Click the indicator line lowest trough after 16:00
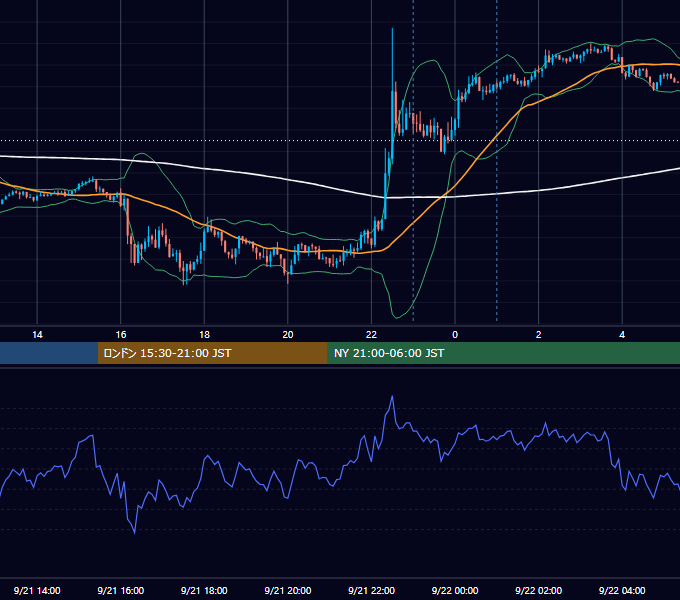The height and width of the screenshot is (600, 680). point(134,533)
